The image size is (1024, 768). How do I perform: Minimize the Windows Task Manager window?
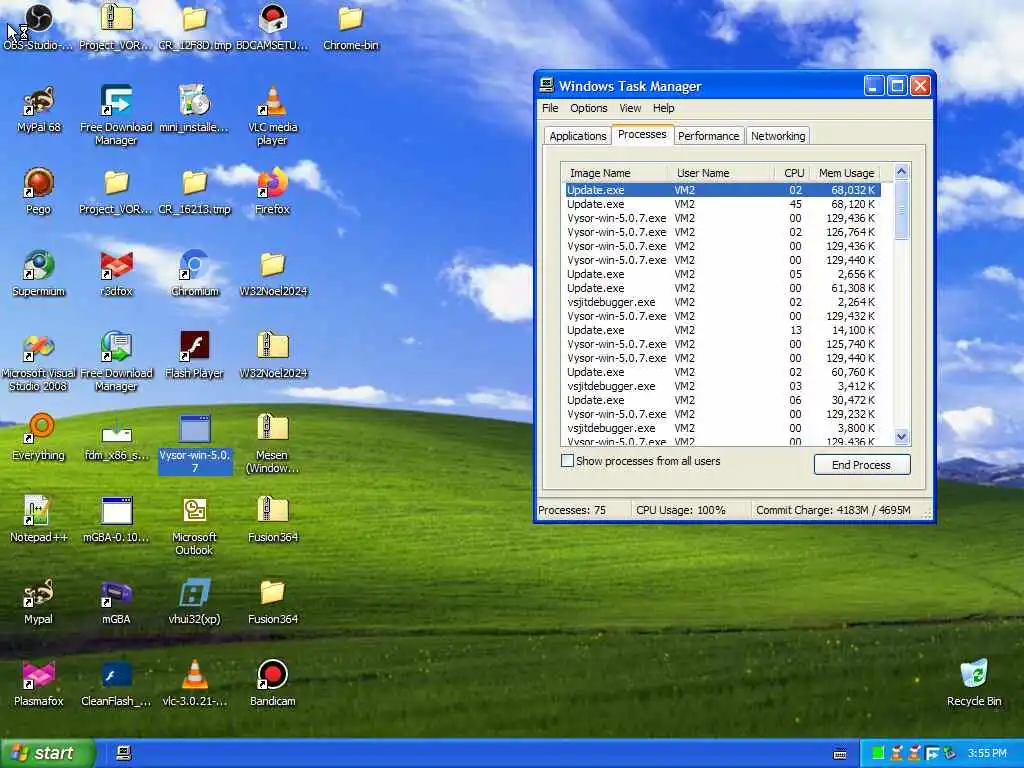pos(874,86)
